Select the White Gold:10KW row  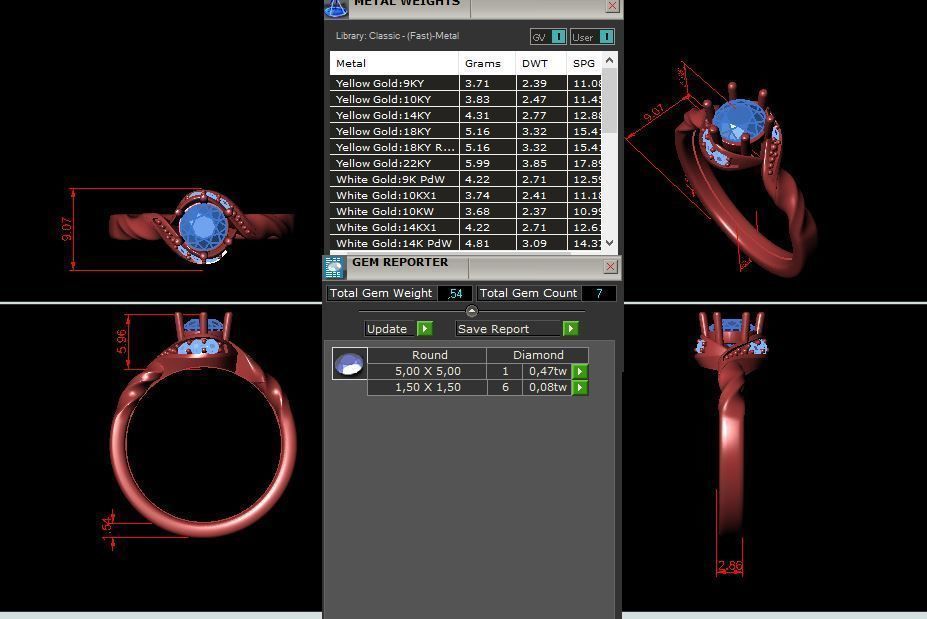(465, 211)
